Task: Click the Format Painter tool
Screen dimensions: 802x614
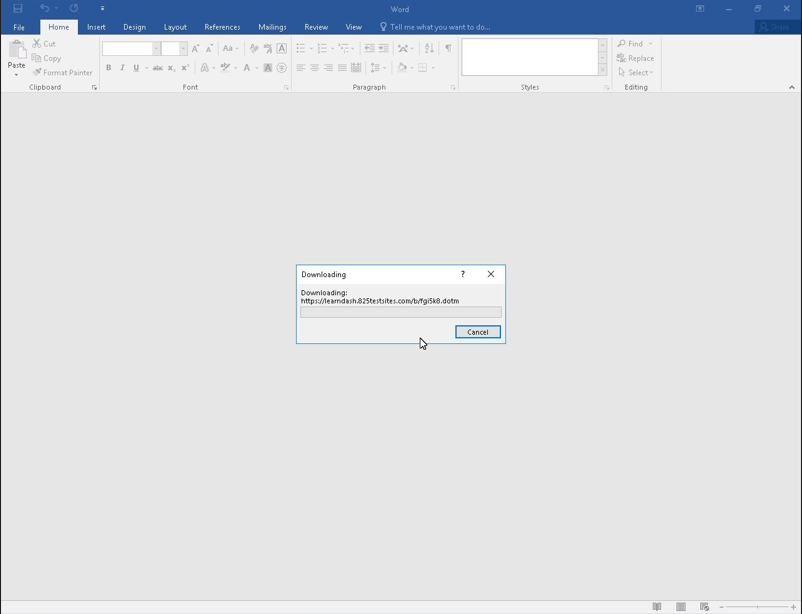Action: click(x=62, y=72)
